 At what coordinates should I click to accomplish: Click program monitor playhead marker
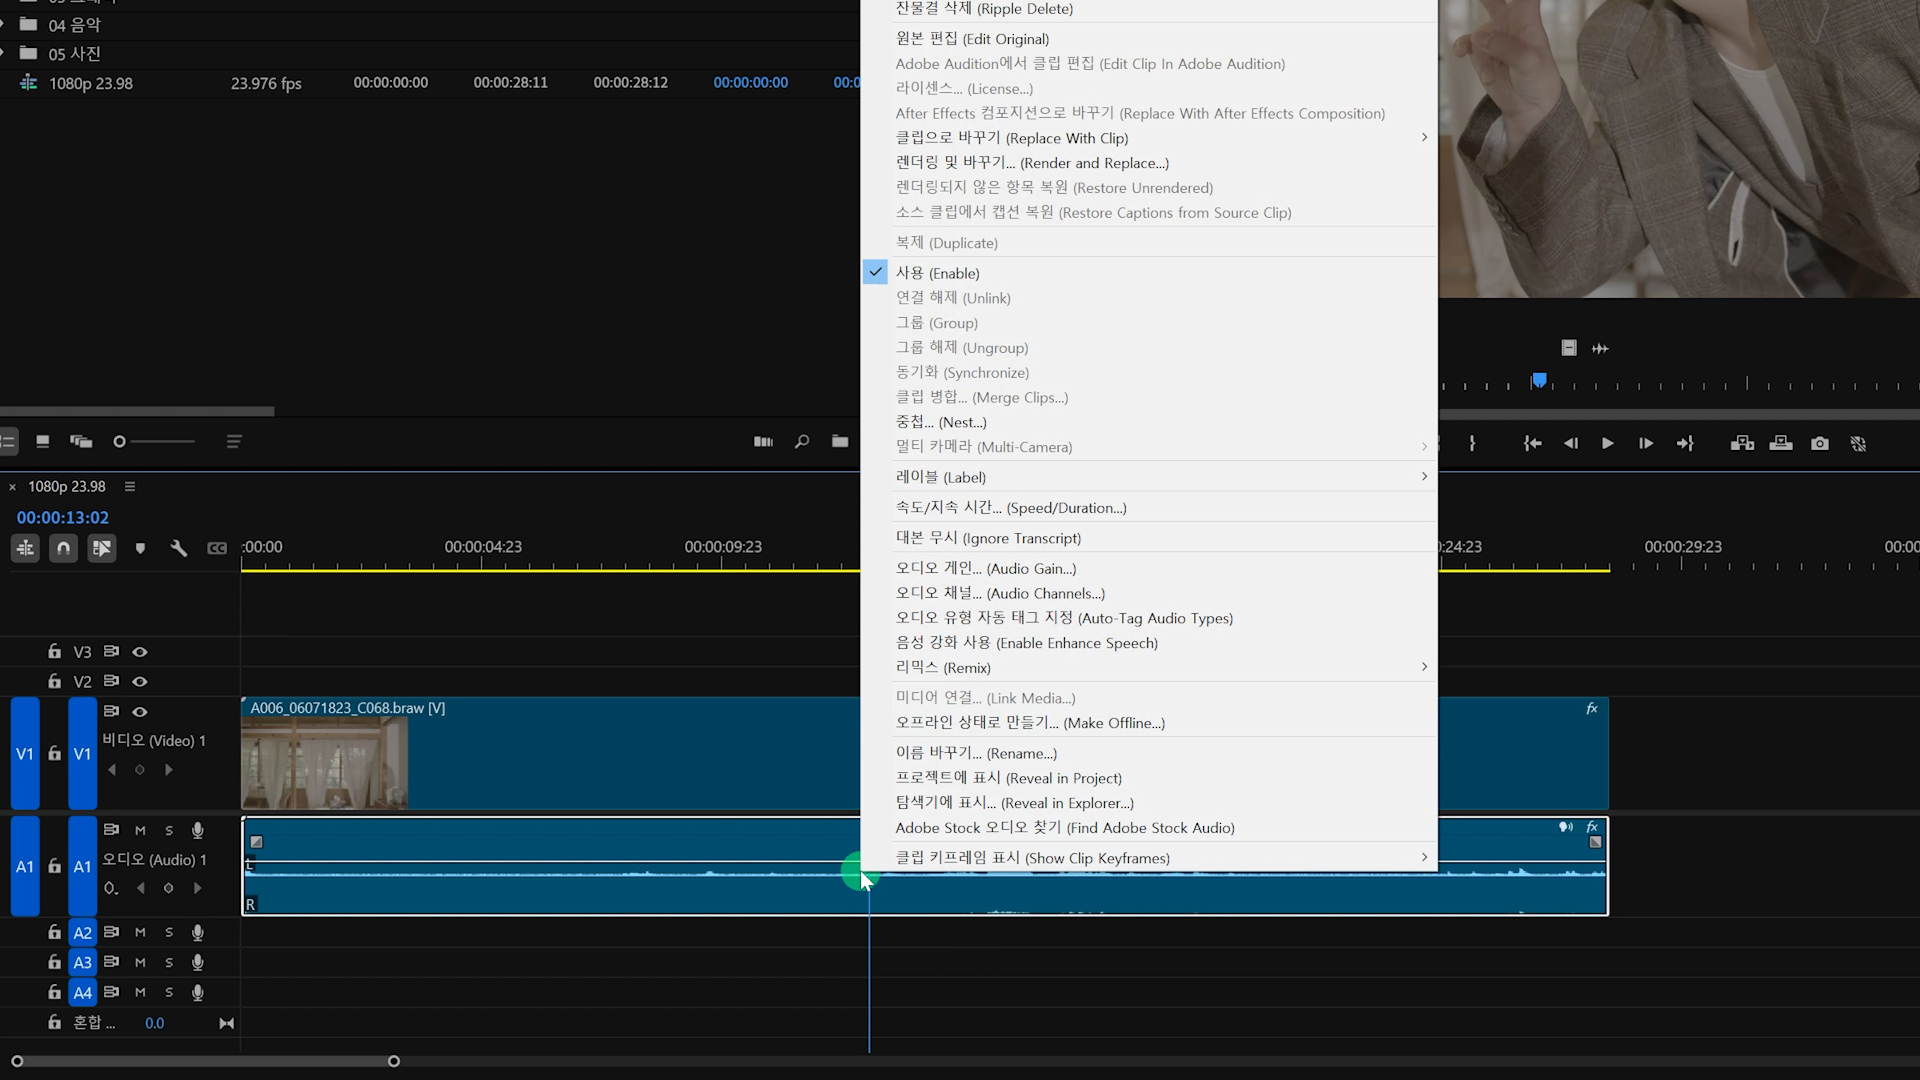(x=1540, y=380)
